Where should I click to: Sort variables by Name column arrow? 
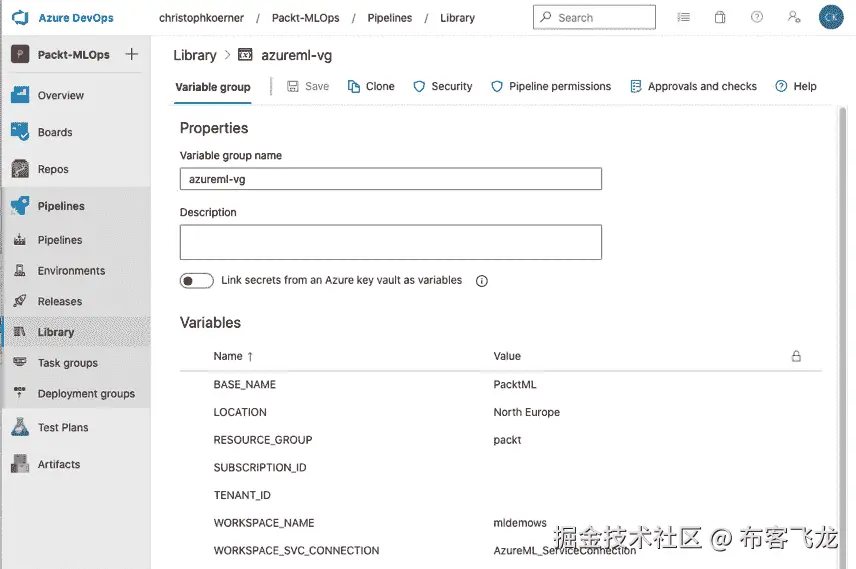click(x=250, y=356)
